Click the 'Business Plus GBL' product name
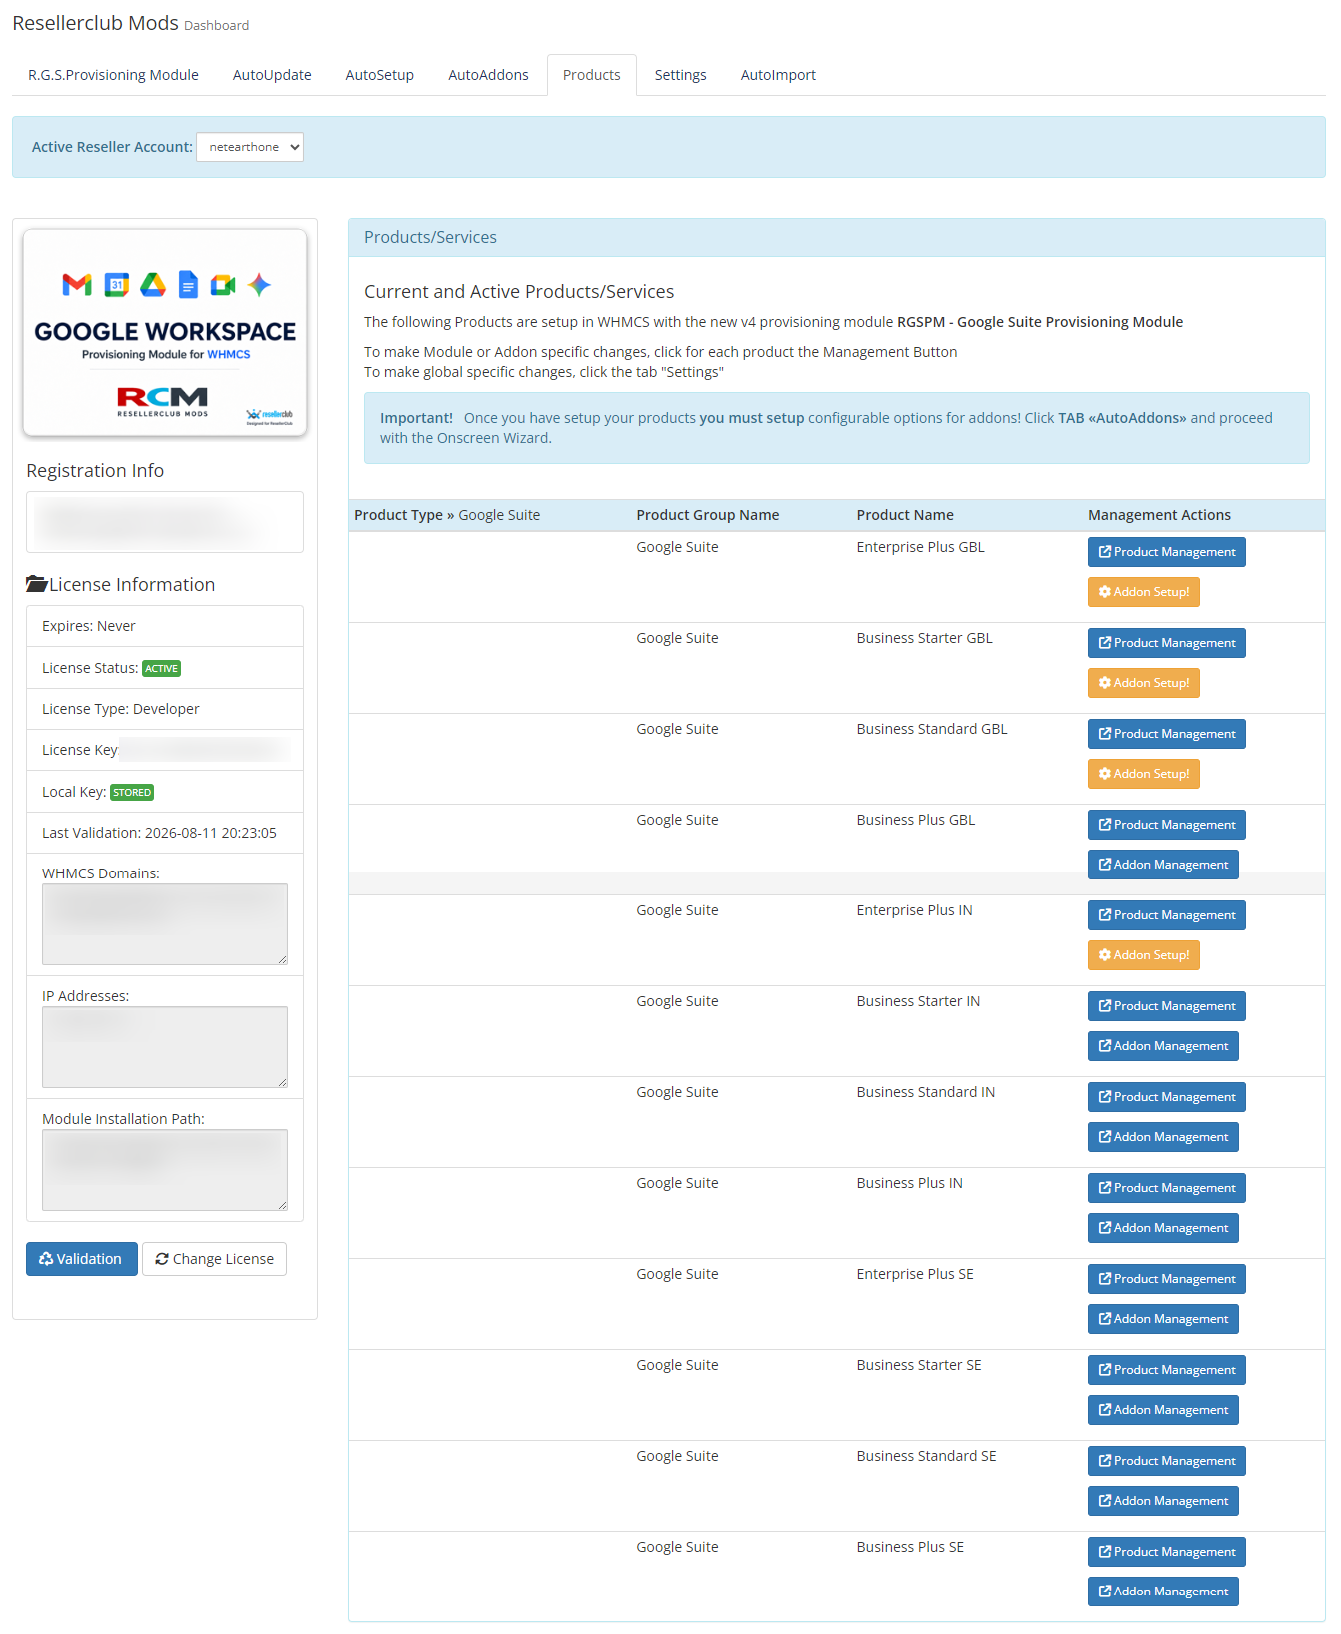 [x=915, y=820]
